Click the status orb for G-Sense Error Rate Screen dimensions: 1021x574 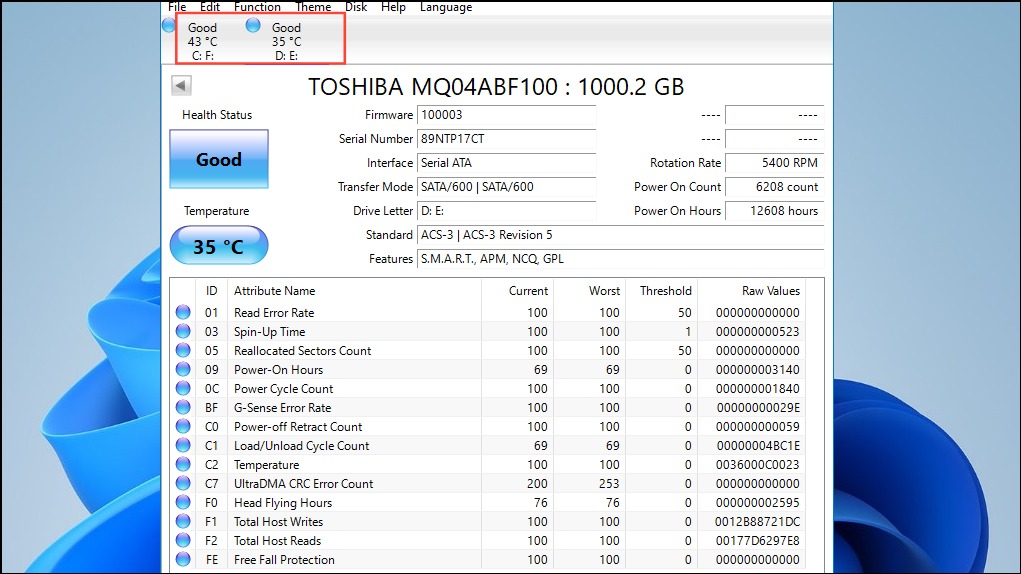pos(183,407)
